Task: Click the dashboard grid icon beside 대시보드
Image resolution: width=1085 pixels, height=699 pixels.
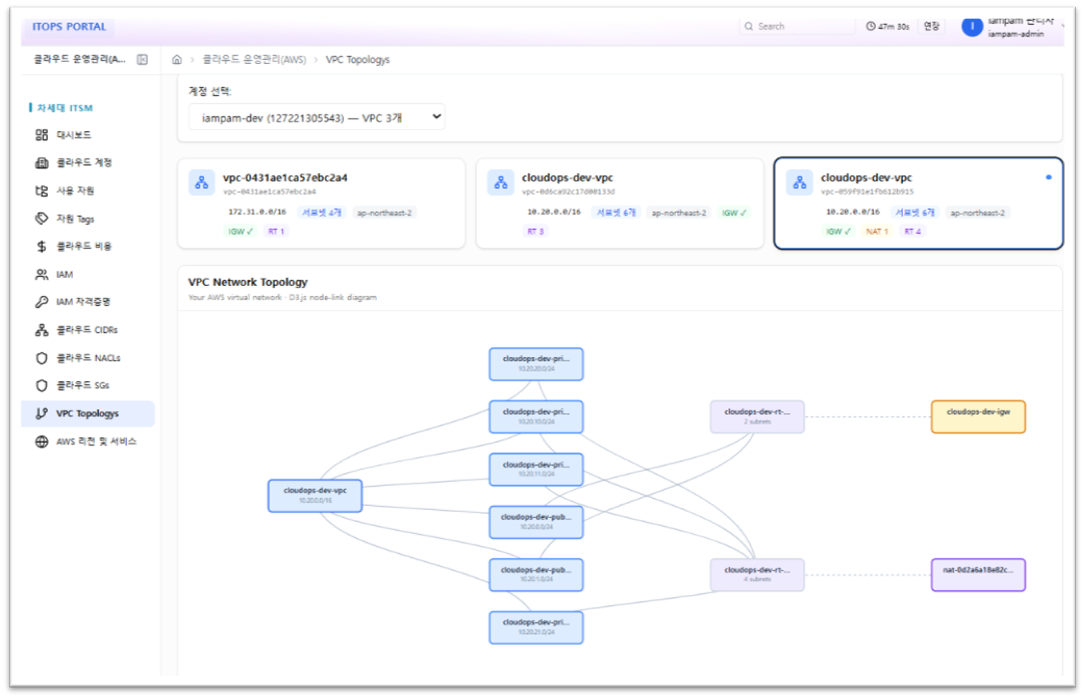Action: point(42,135)
